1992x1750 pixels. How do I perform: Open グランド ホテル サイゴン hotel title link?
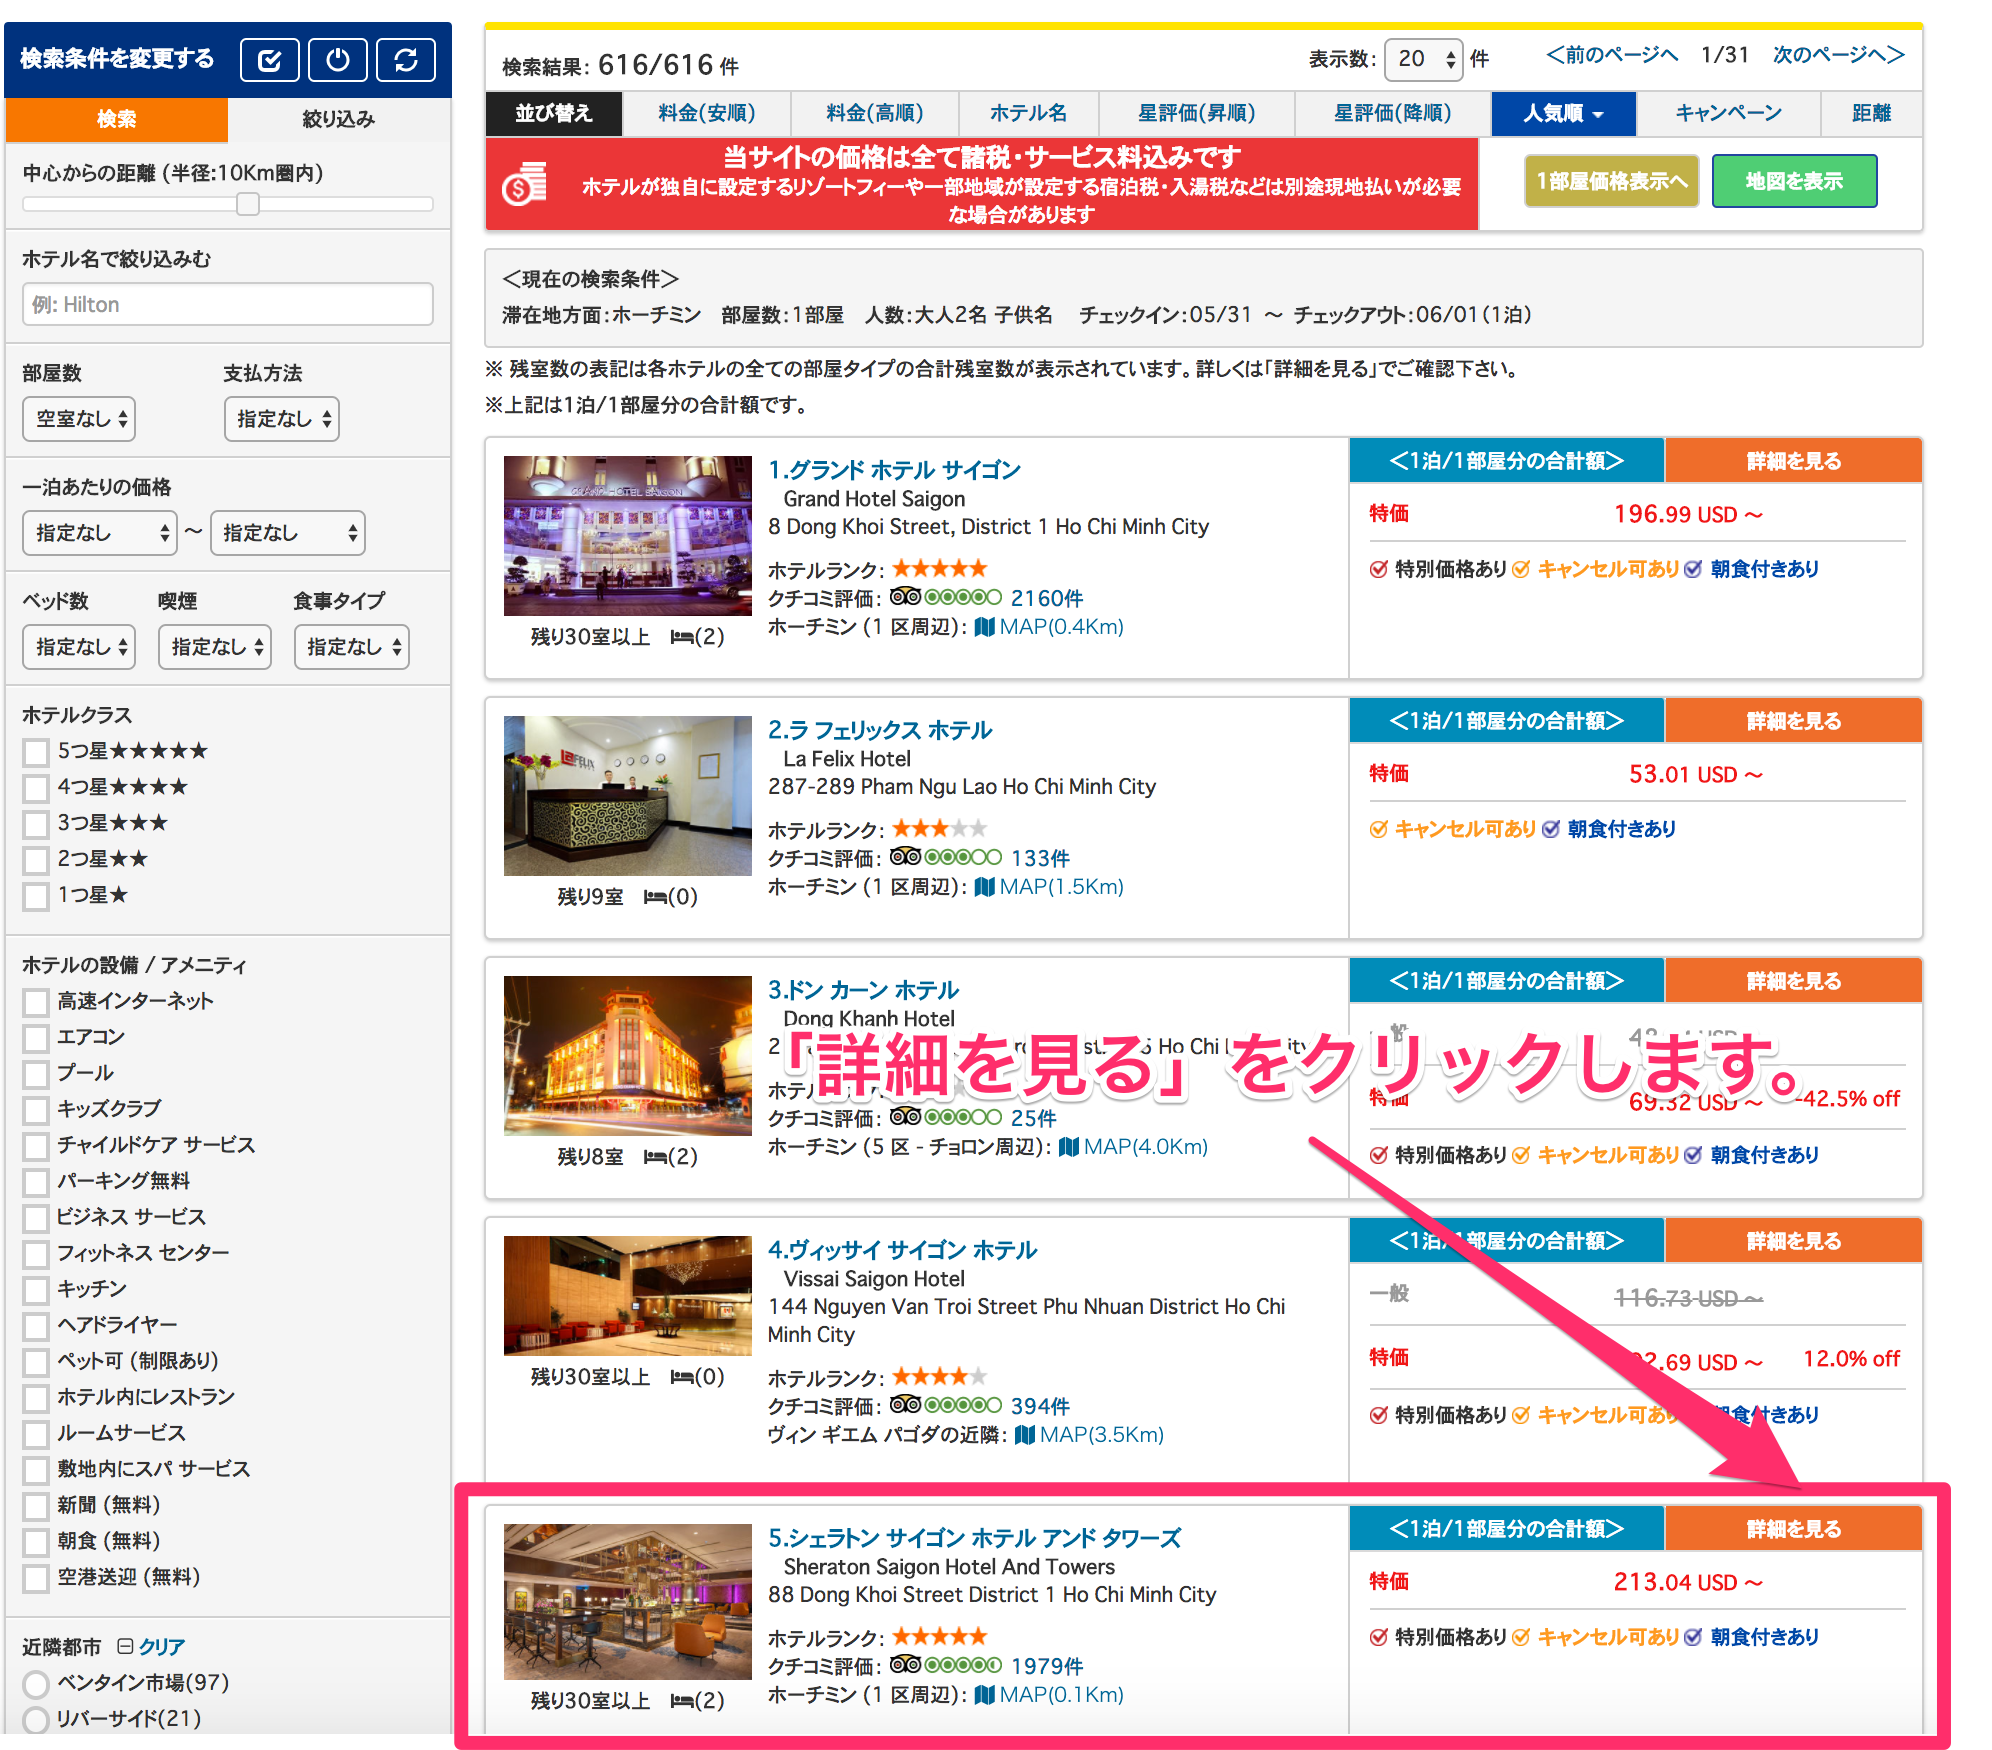tap(894, 470)
